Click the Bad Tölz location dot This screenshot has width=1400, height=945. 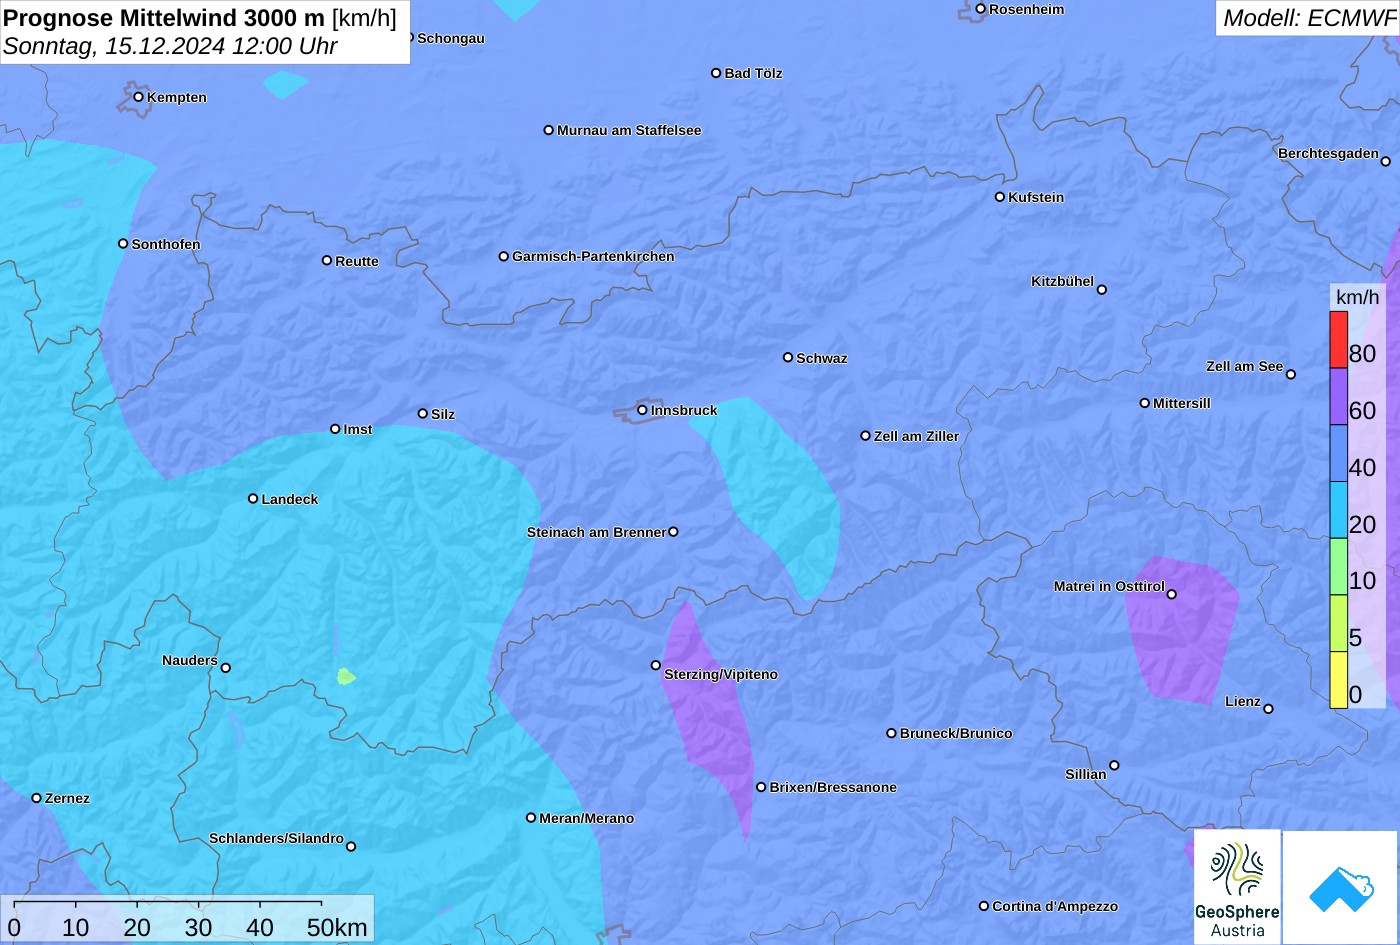pos(716,73)
